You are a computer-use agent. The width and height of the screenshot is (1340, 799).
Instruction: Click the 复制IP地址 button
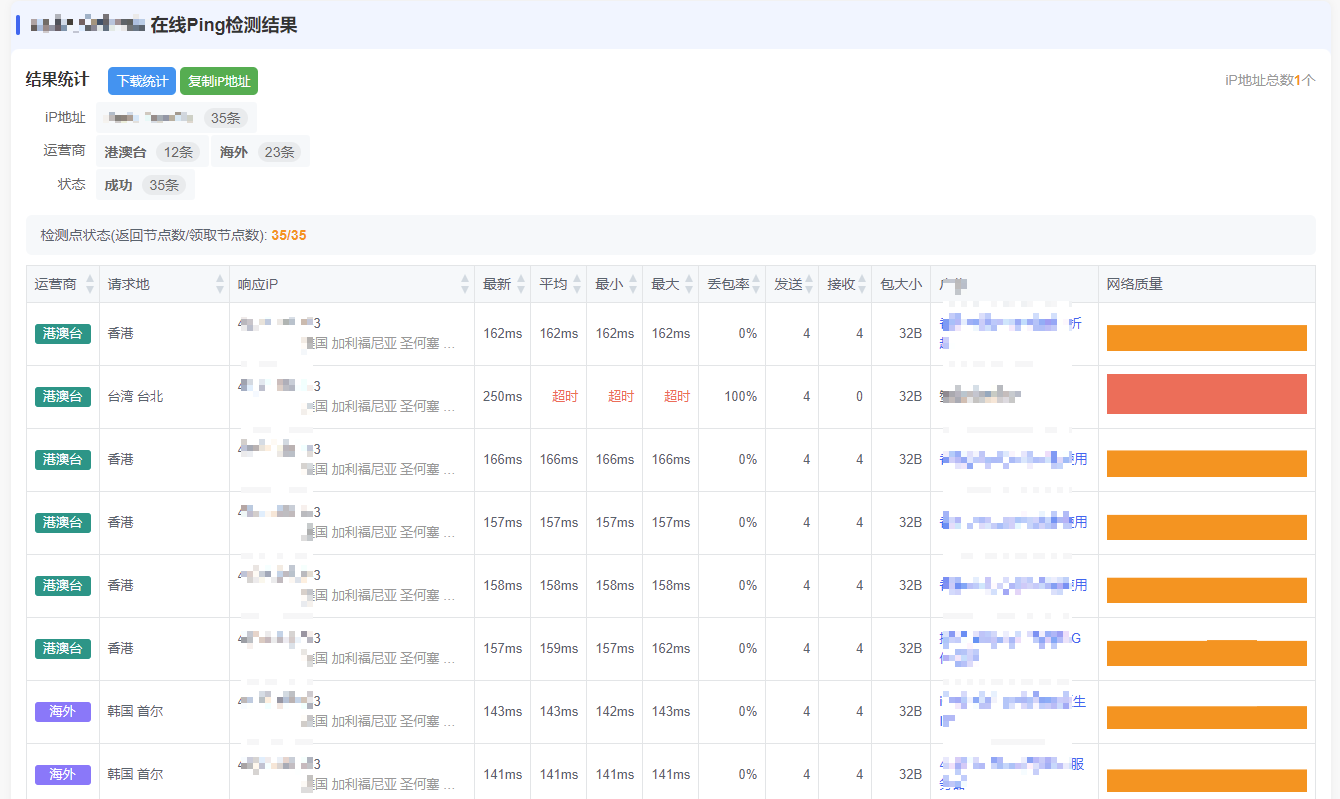219,81
